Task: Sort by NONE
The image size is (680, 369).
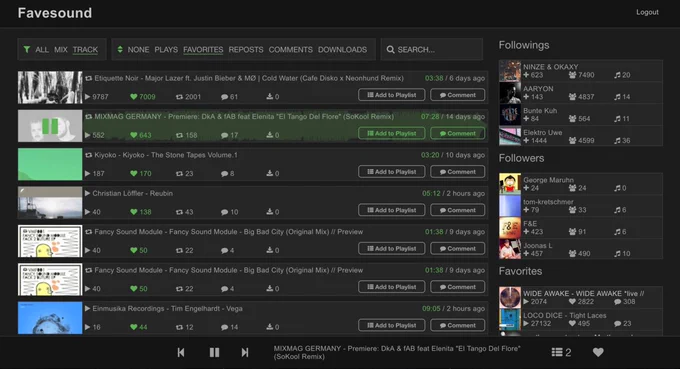Action: coord(138,49)
